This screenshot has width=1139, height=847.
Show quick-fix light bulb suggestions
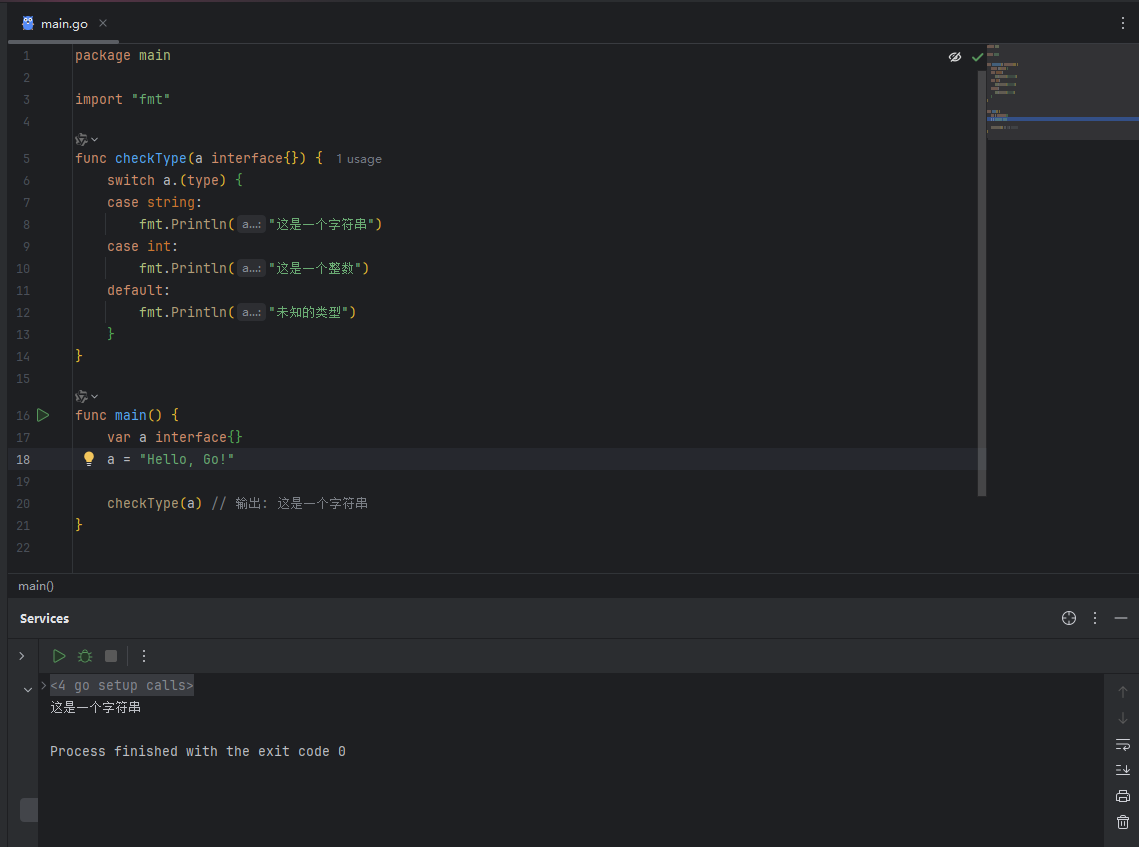(89, 458)
